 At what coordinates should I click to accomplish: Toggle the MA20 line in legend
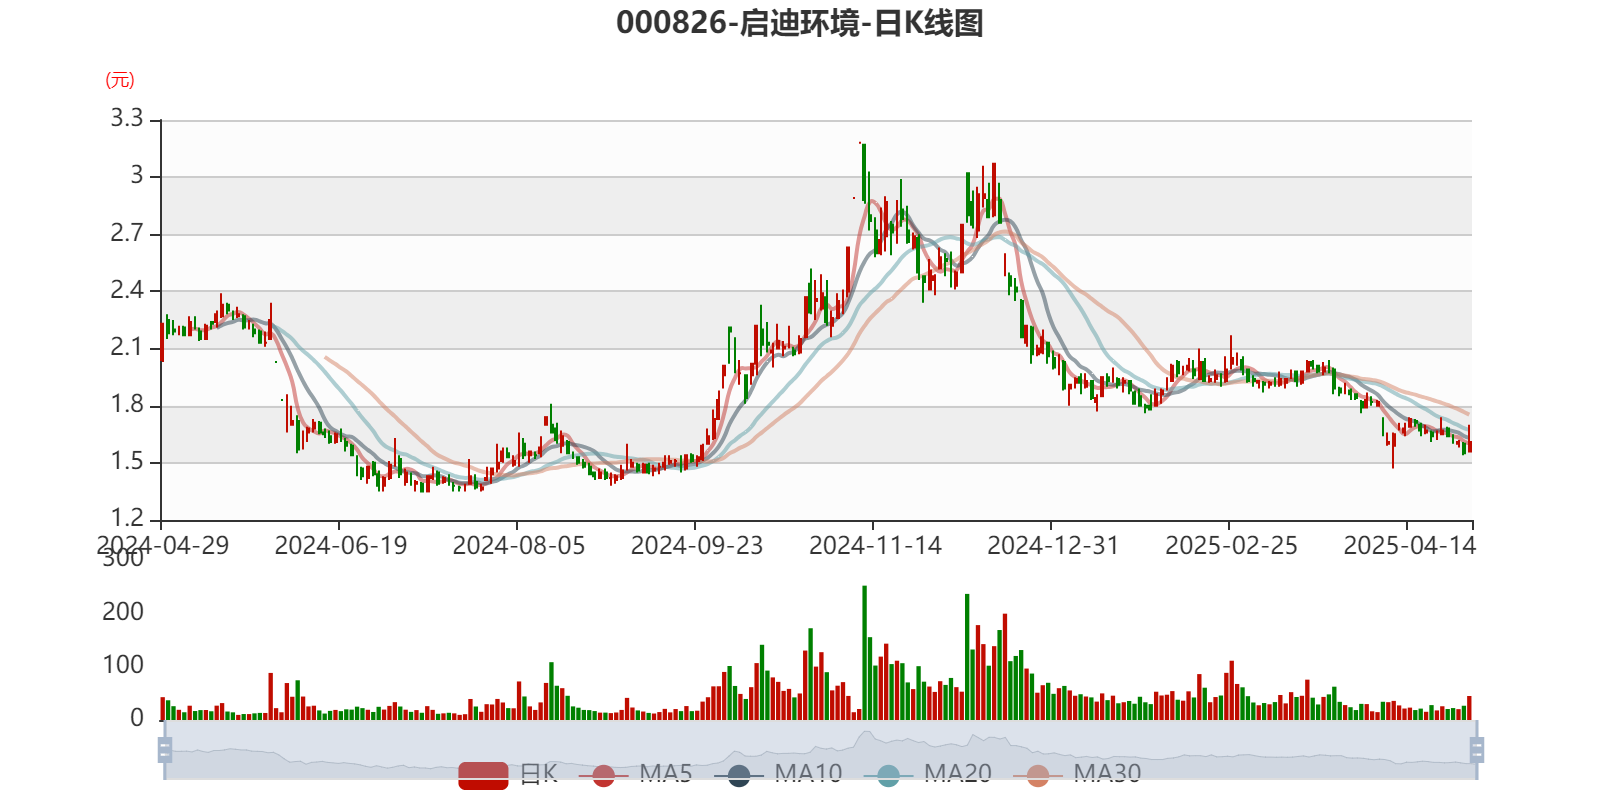click(x=927, y=774)
